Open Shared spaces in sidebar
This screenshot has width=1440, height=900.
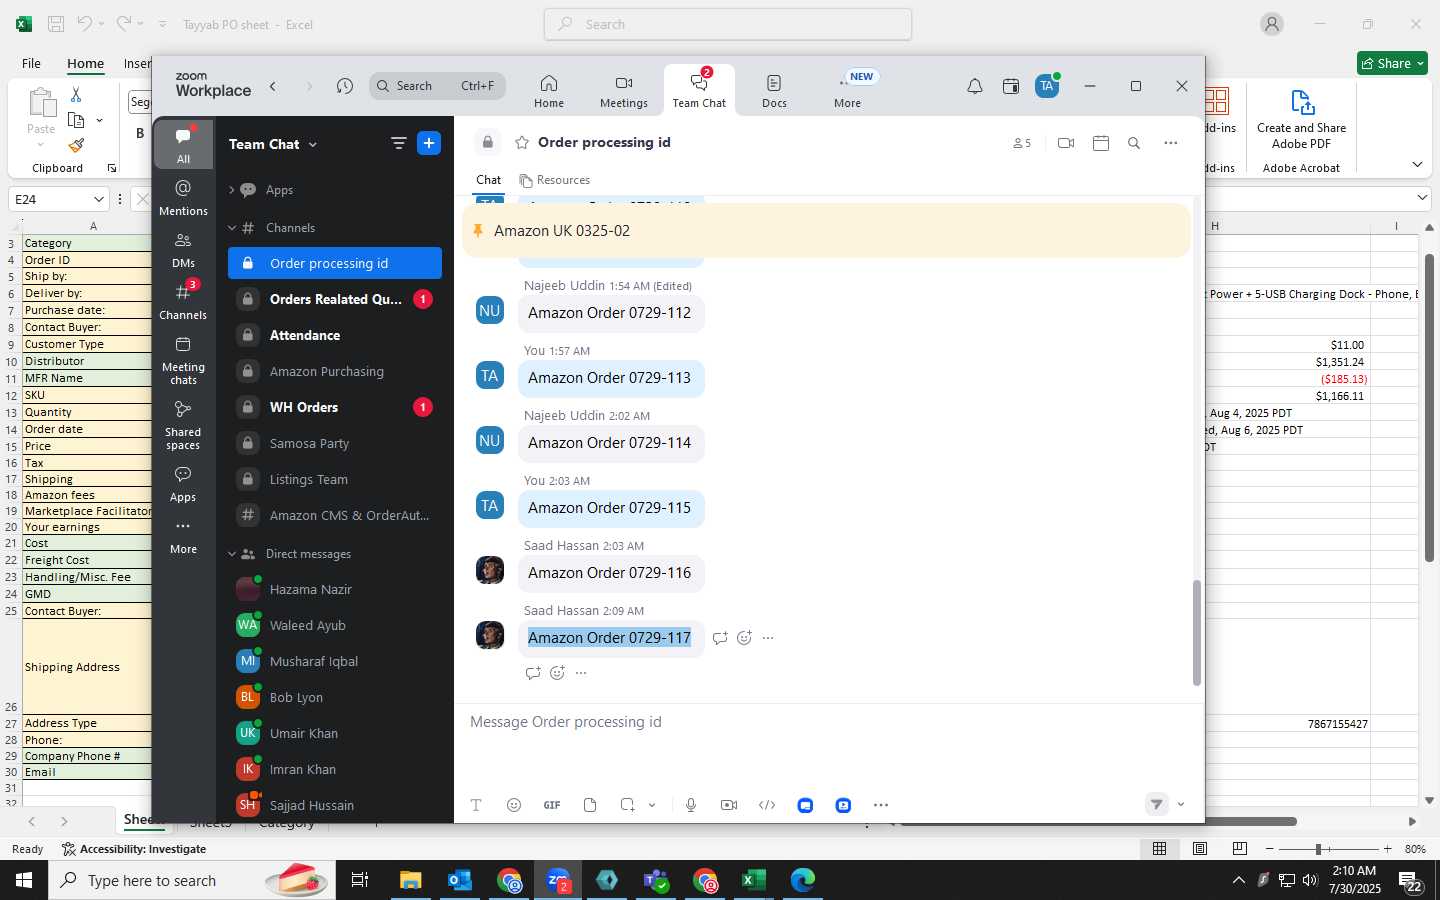pyautogui.click(x=183, y=425)
